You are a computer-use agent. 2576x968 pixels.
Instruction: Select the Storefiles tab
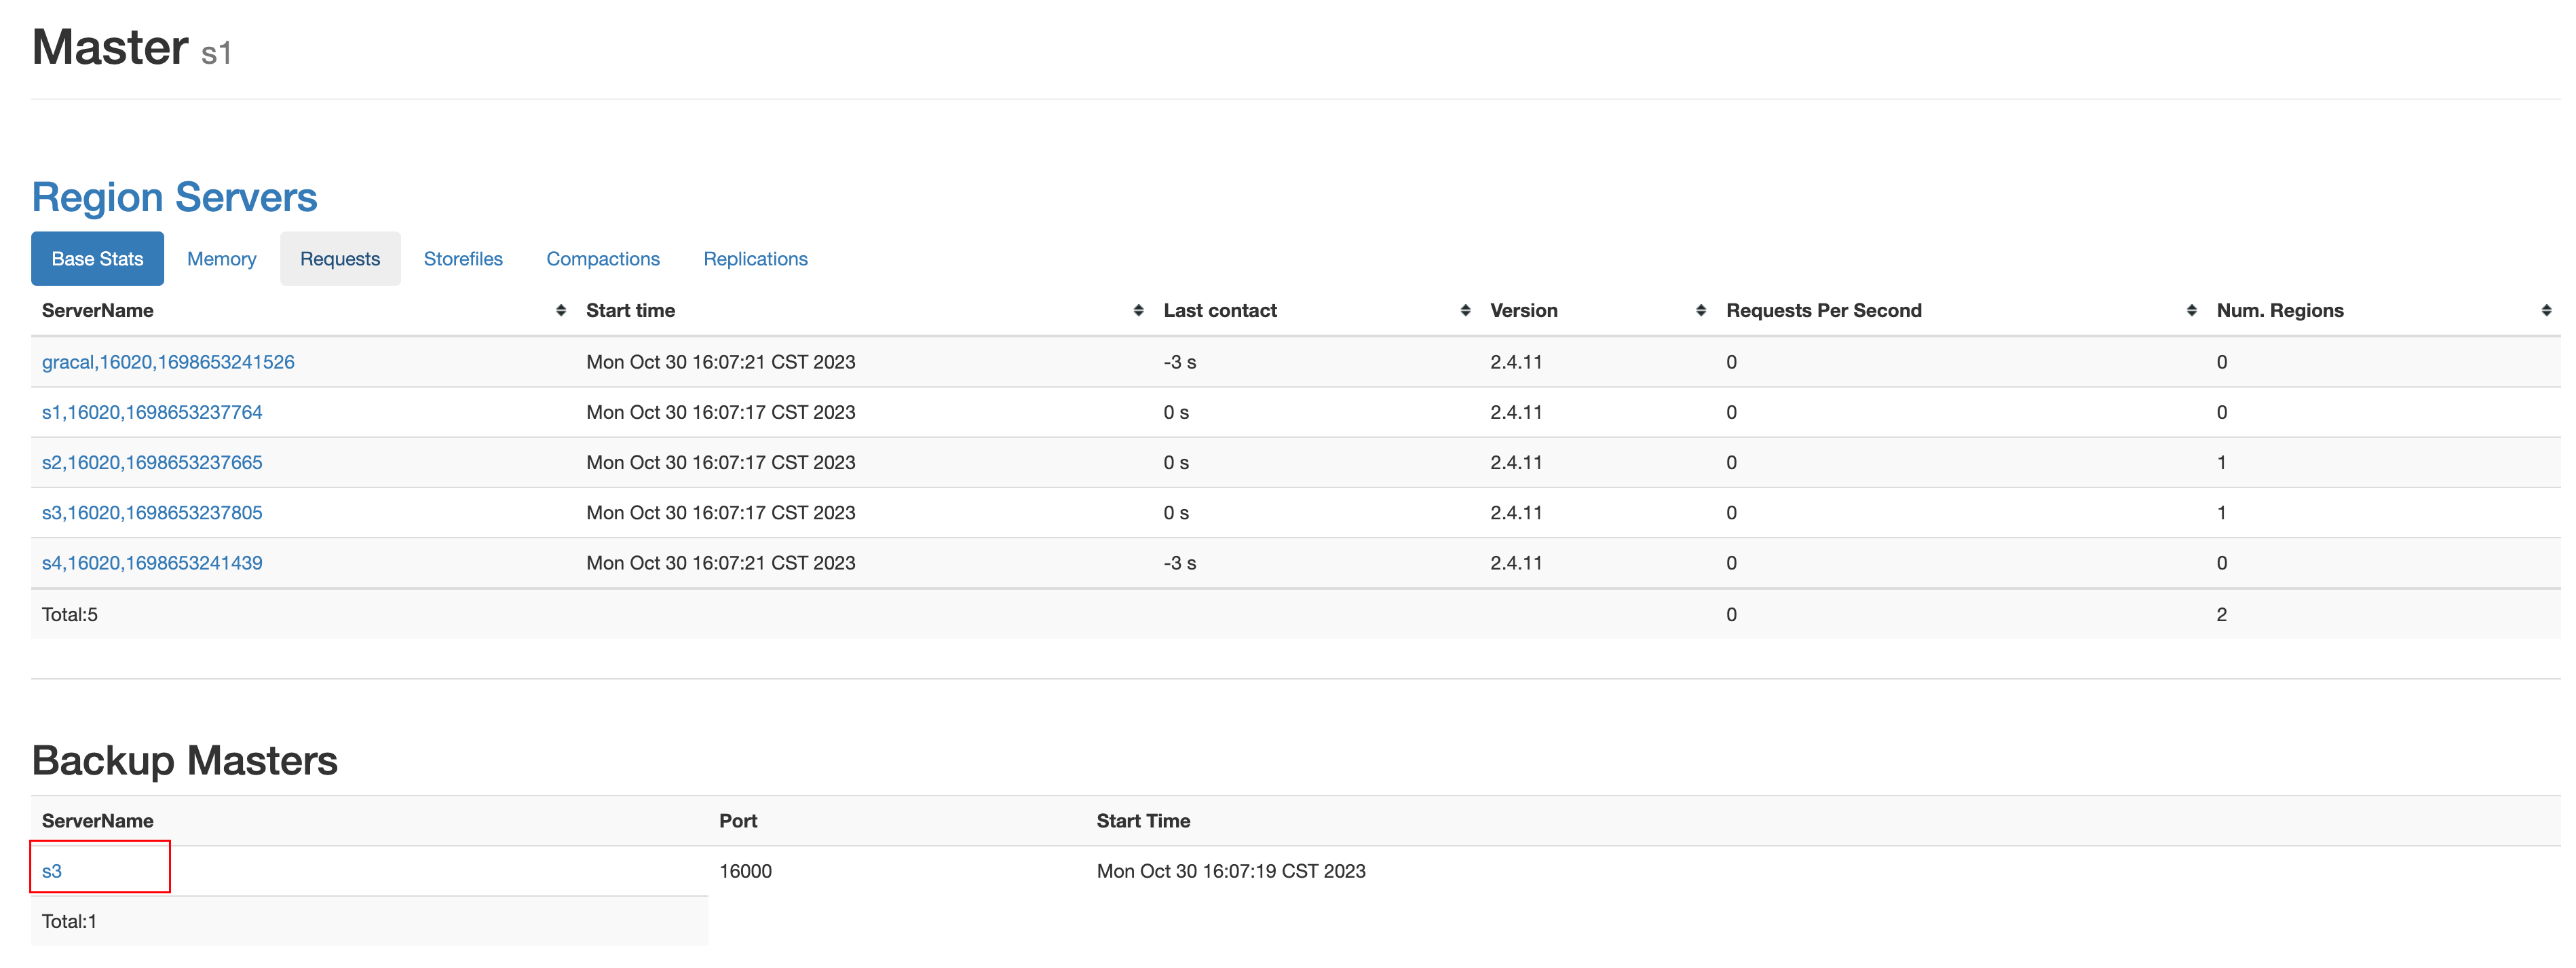click(463, 259)
